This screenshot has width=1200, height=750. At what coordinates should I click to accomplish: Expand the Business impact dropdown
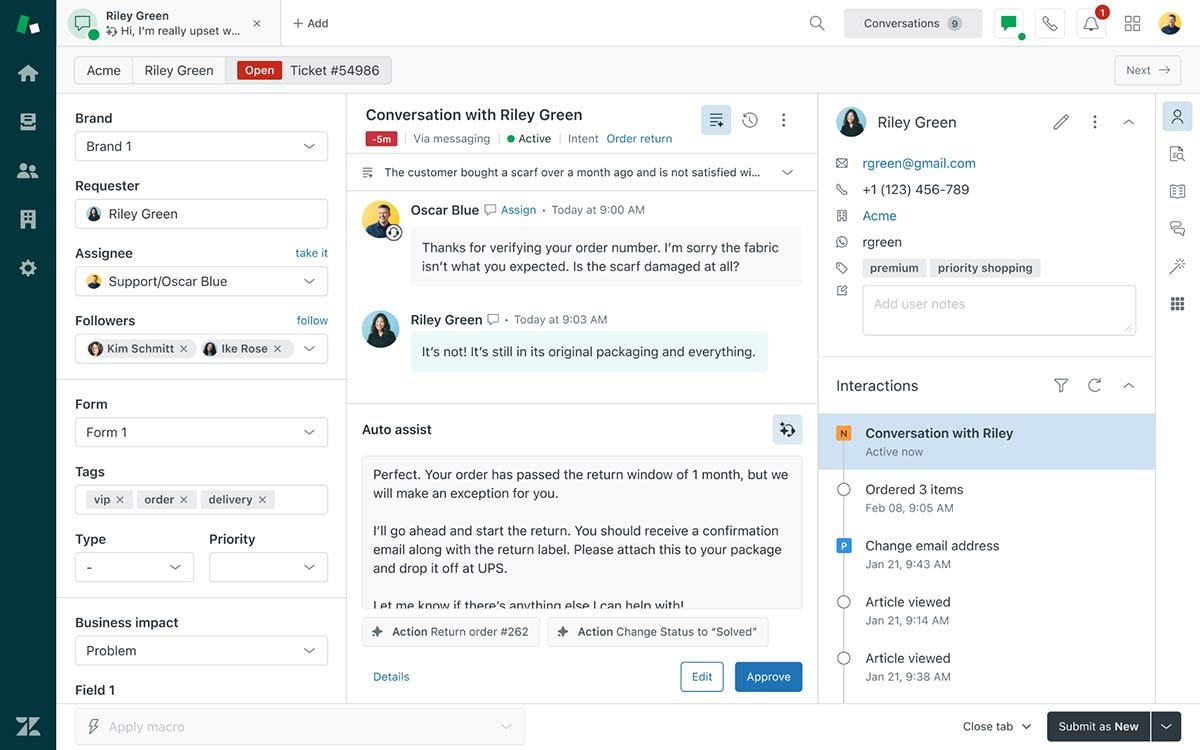[201, 651]
